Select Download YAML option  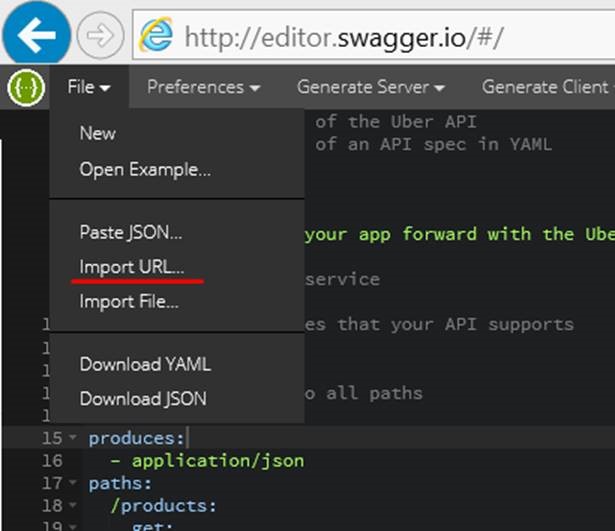[145, 364]
